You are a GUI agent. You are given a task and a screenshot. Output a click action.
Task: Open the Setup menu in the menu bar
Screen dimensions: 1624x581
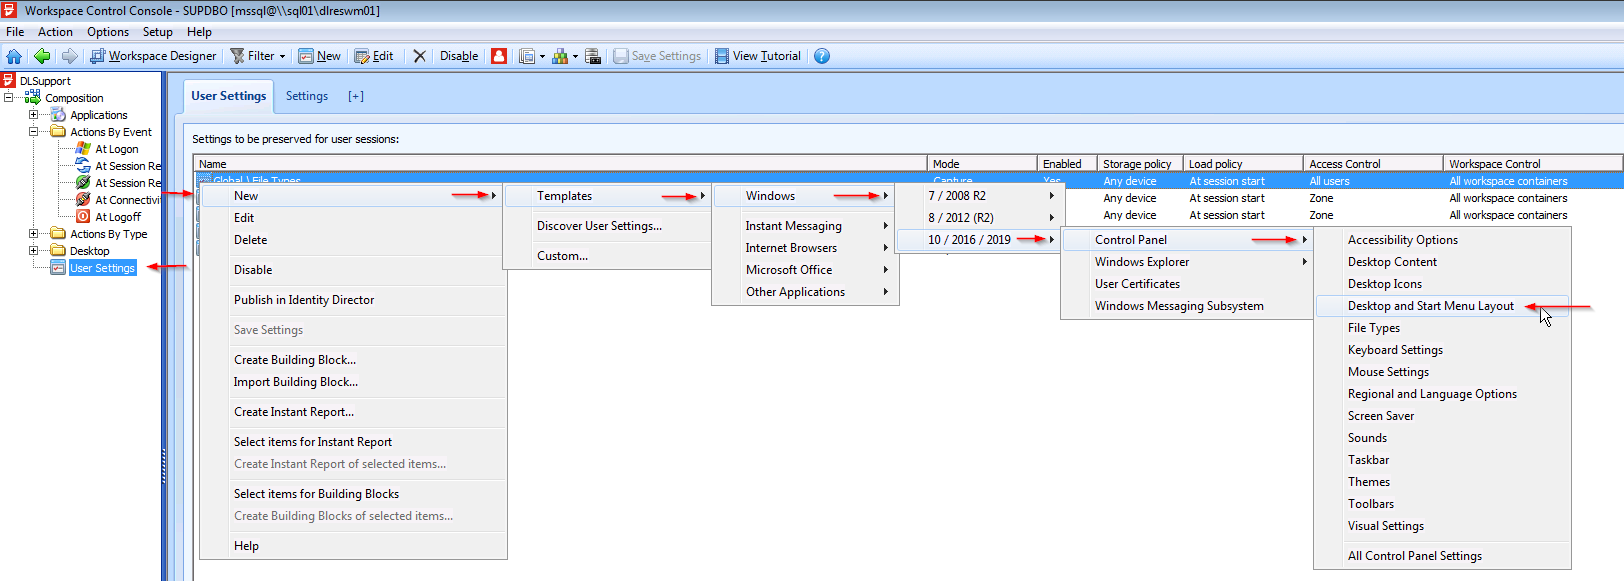[157, 32]
